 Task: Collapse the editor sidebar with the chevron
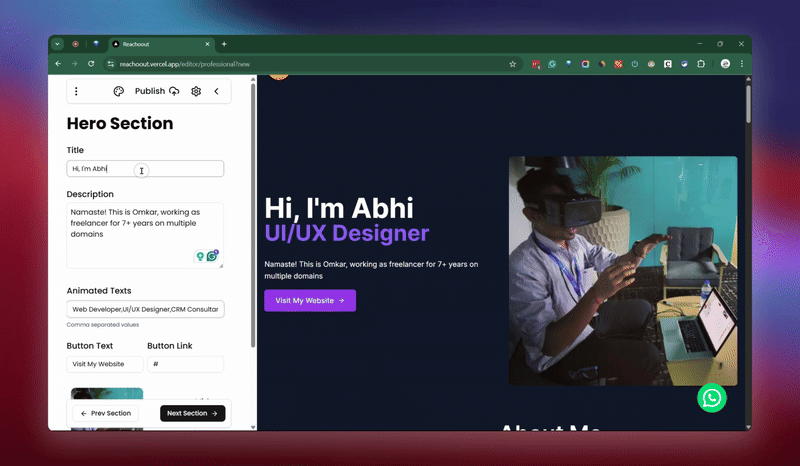(x=216, y=91)
